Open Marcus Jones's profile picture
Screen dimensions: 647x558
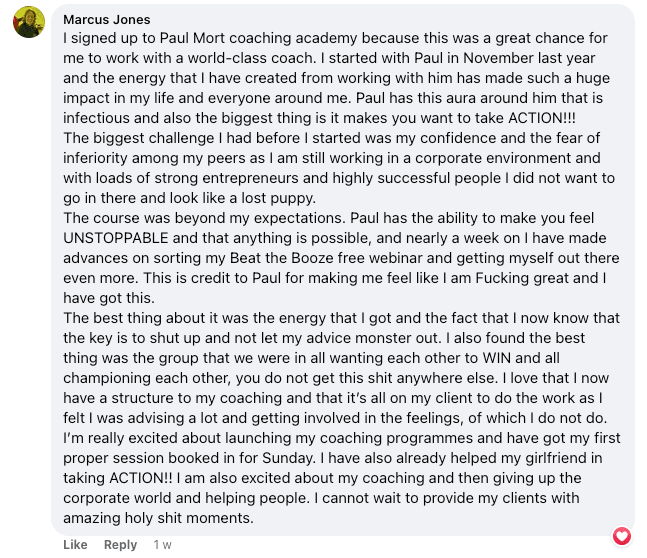(29, 22)
